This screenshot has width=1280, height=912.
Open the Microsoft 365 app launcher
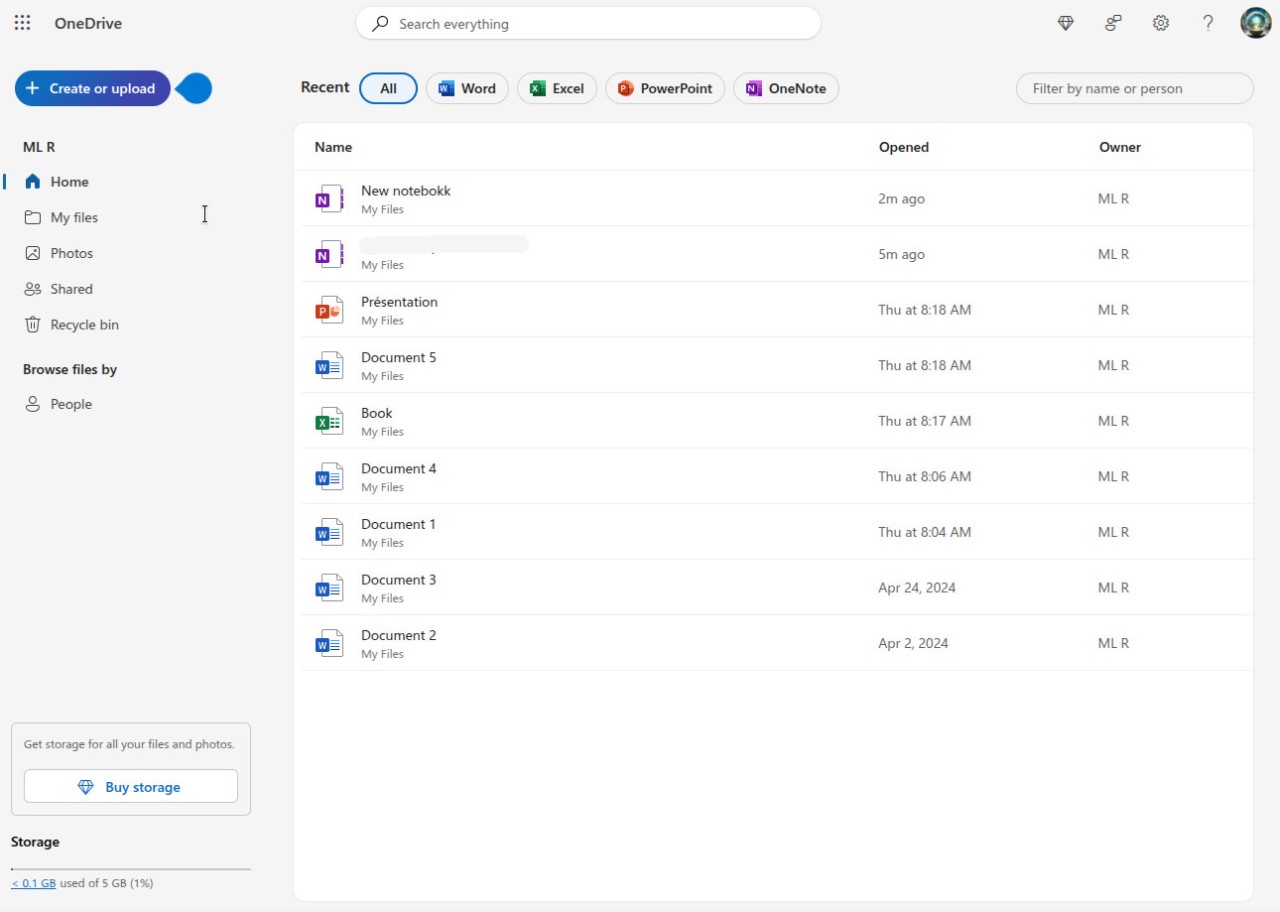pyautogui.click(x=22, y=22)
